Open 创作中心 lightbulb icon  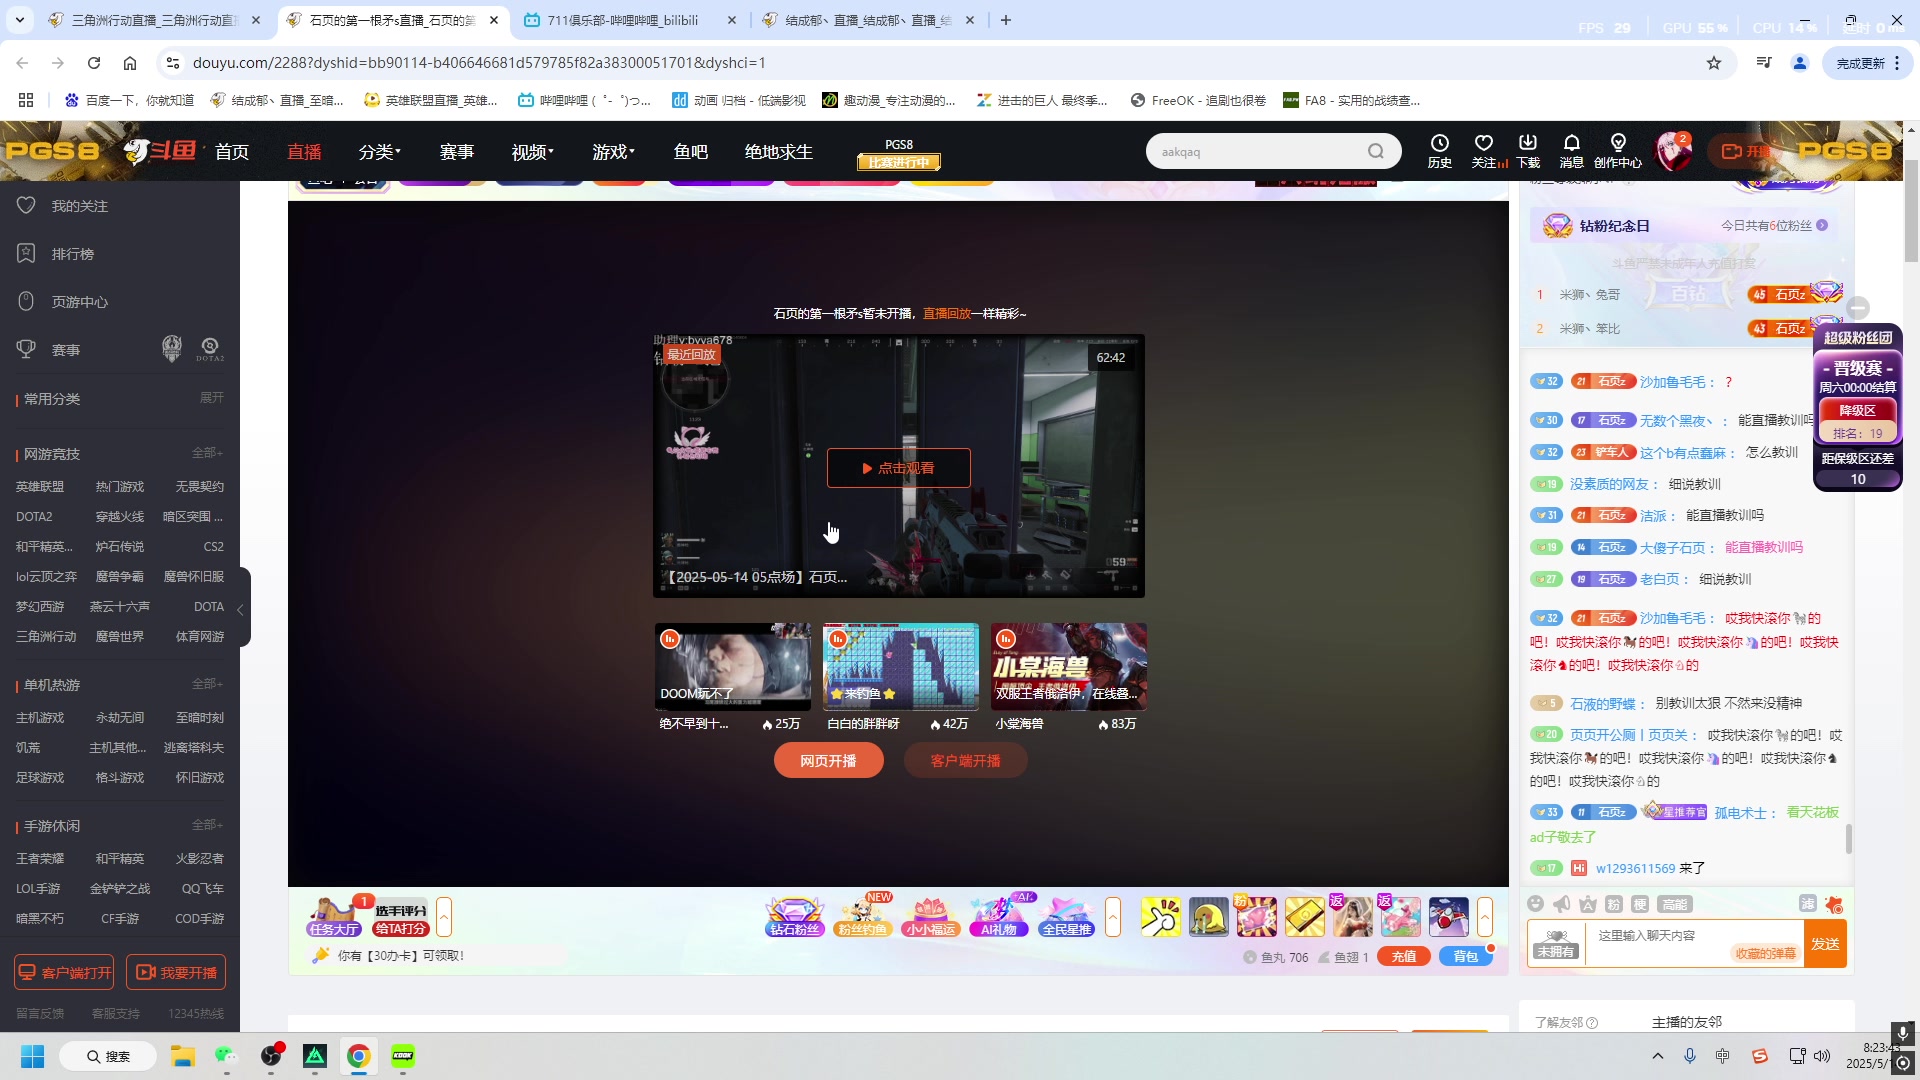tap(1618, 151)
